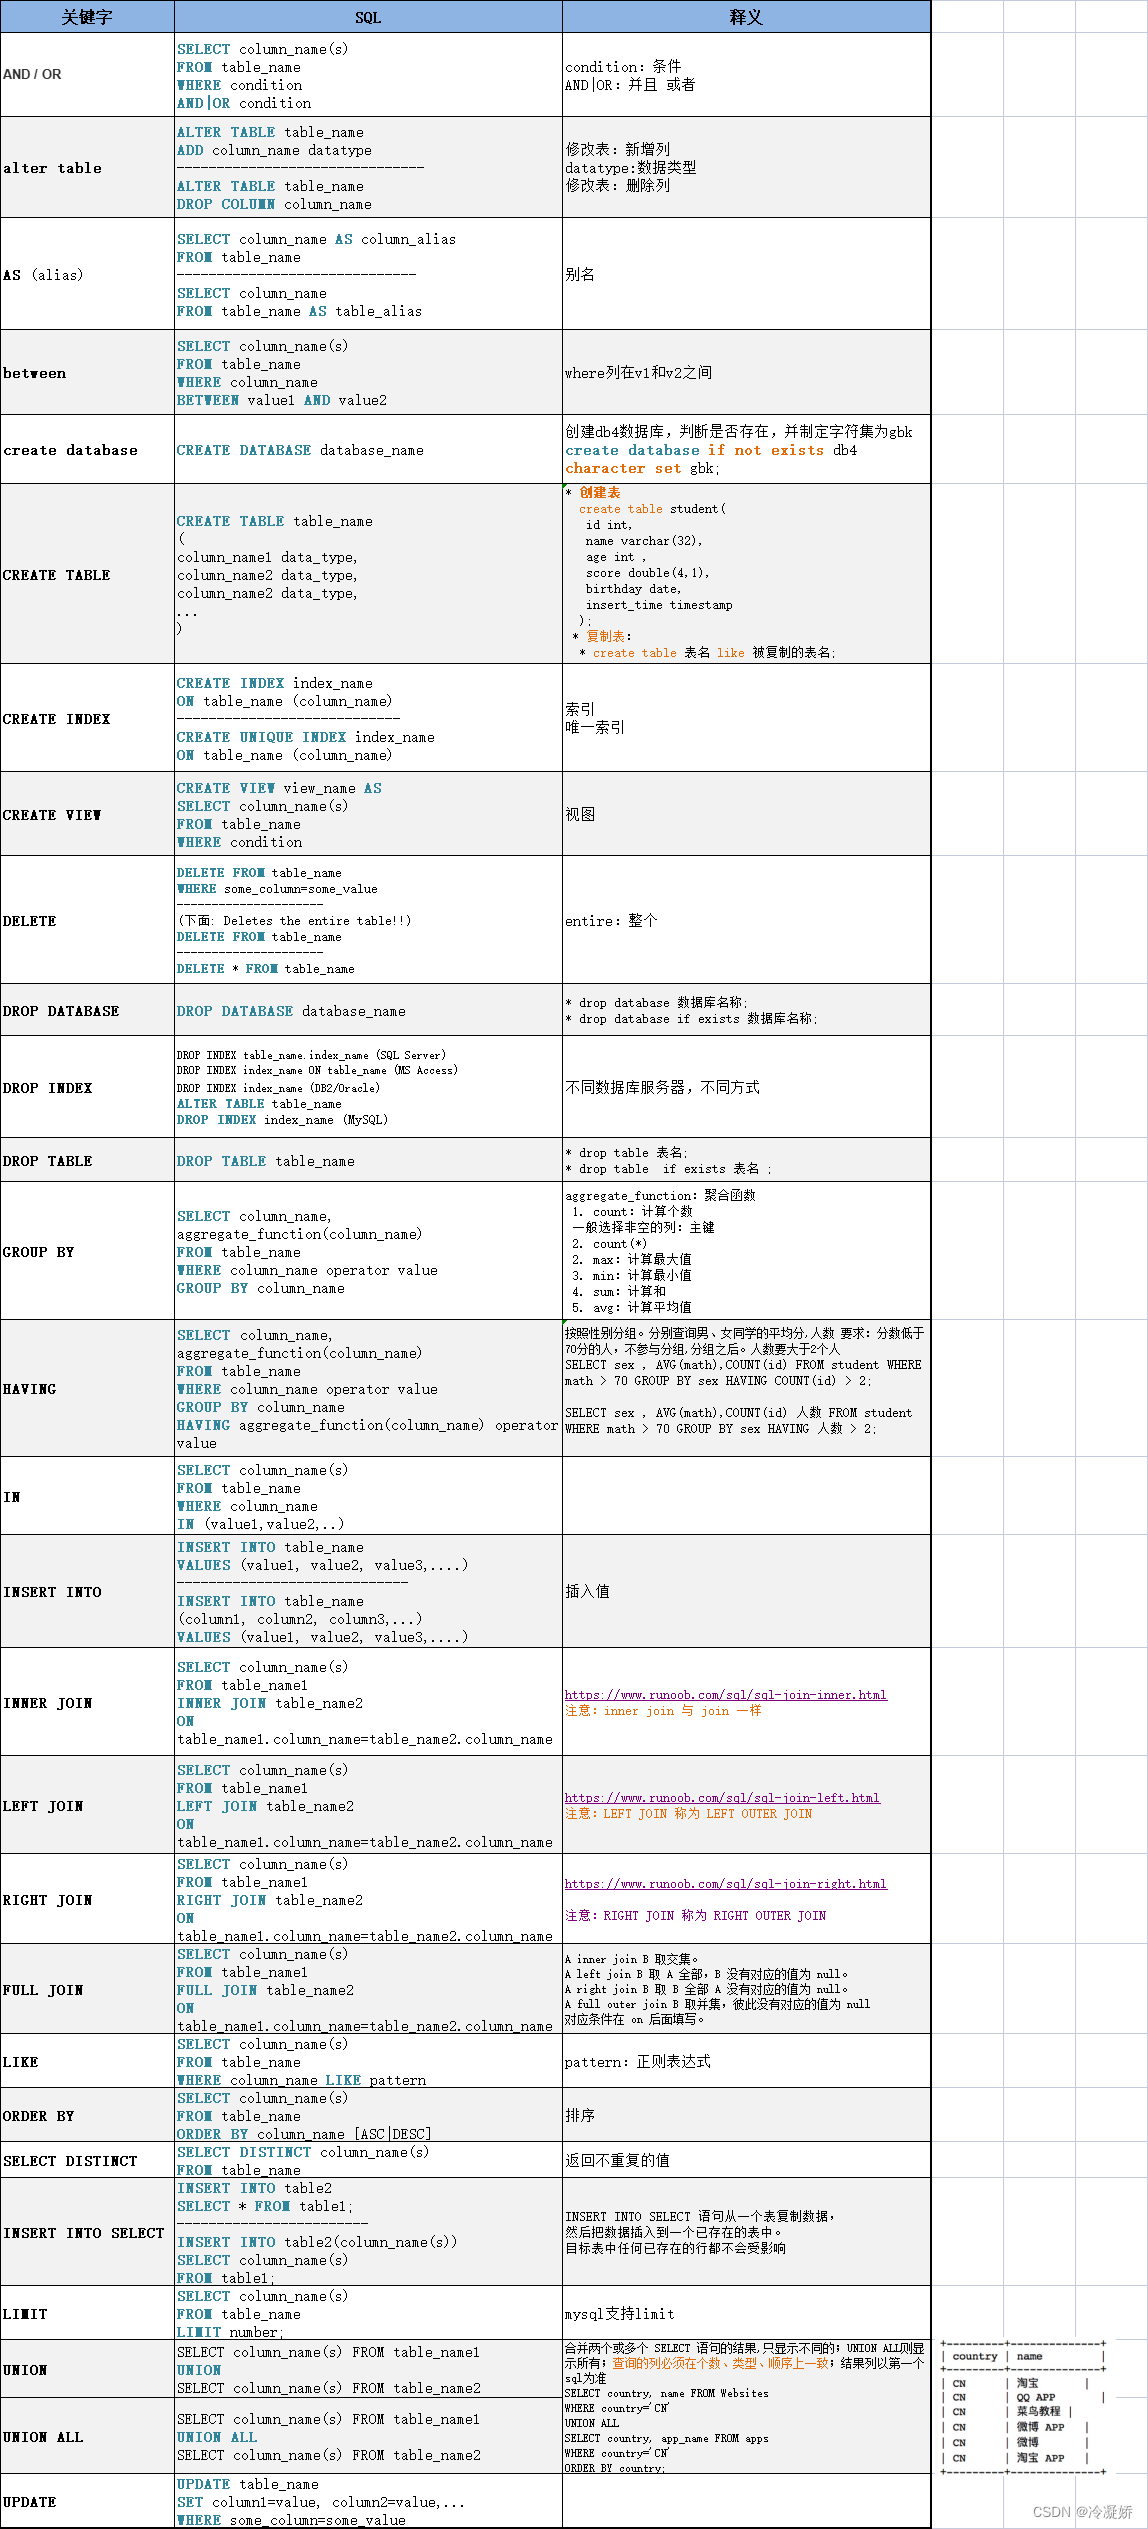Select the 释义 header cell

tap(746, 17)
